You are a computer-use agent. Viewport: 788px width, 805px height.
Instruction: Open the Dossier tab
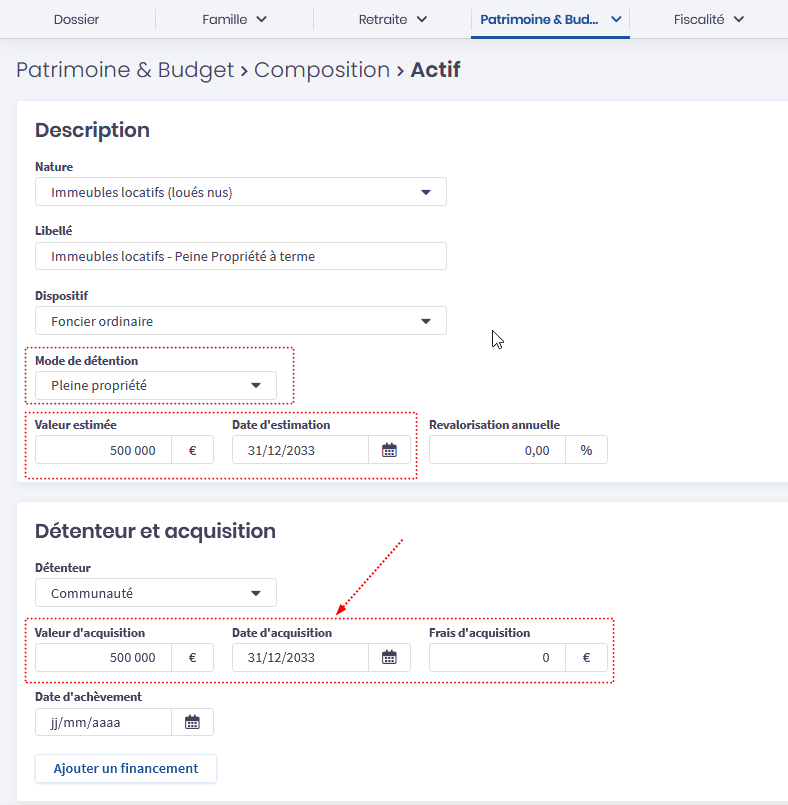click(76, 19)
